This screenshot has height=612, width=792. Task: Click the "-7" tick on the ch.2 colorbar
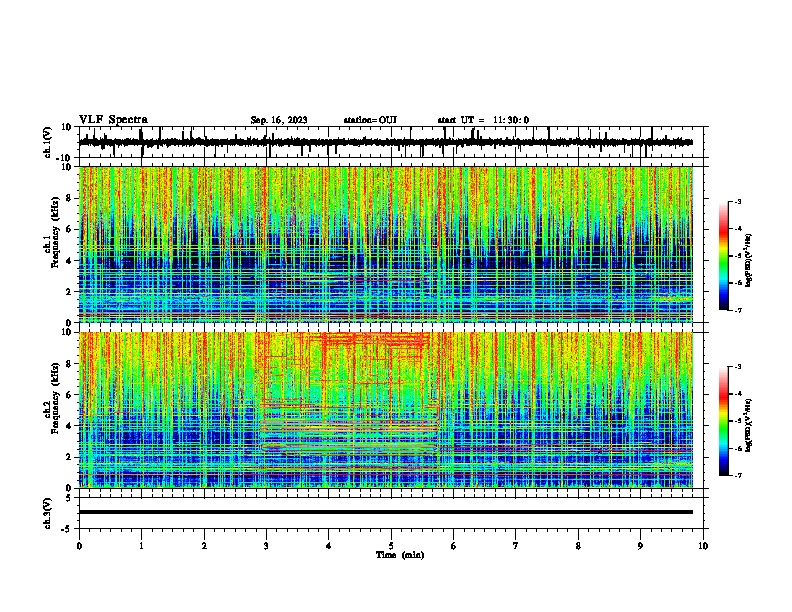738,475
